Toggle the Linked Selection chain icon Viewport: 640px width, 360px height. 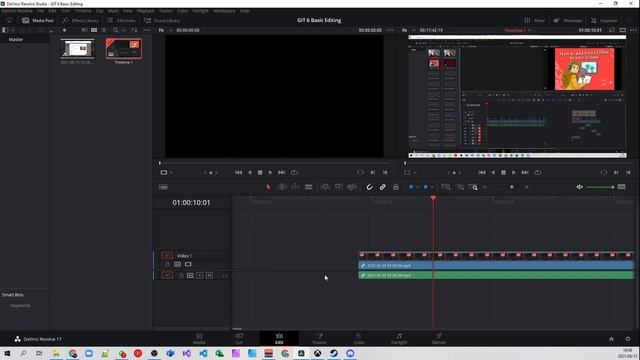tap(382, 187)
